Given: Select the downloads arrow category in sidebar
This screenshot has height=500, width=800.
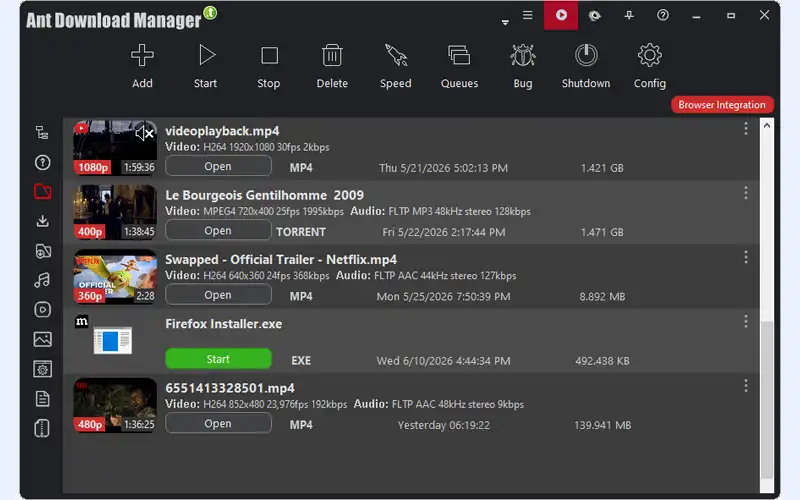Looking at the screenshot, I should point(42,221).
